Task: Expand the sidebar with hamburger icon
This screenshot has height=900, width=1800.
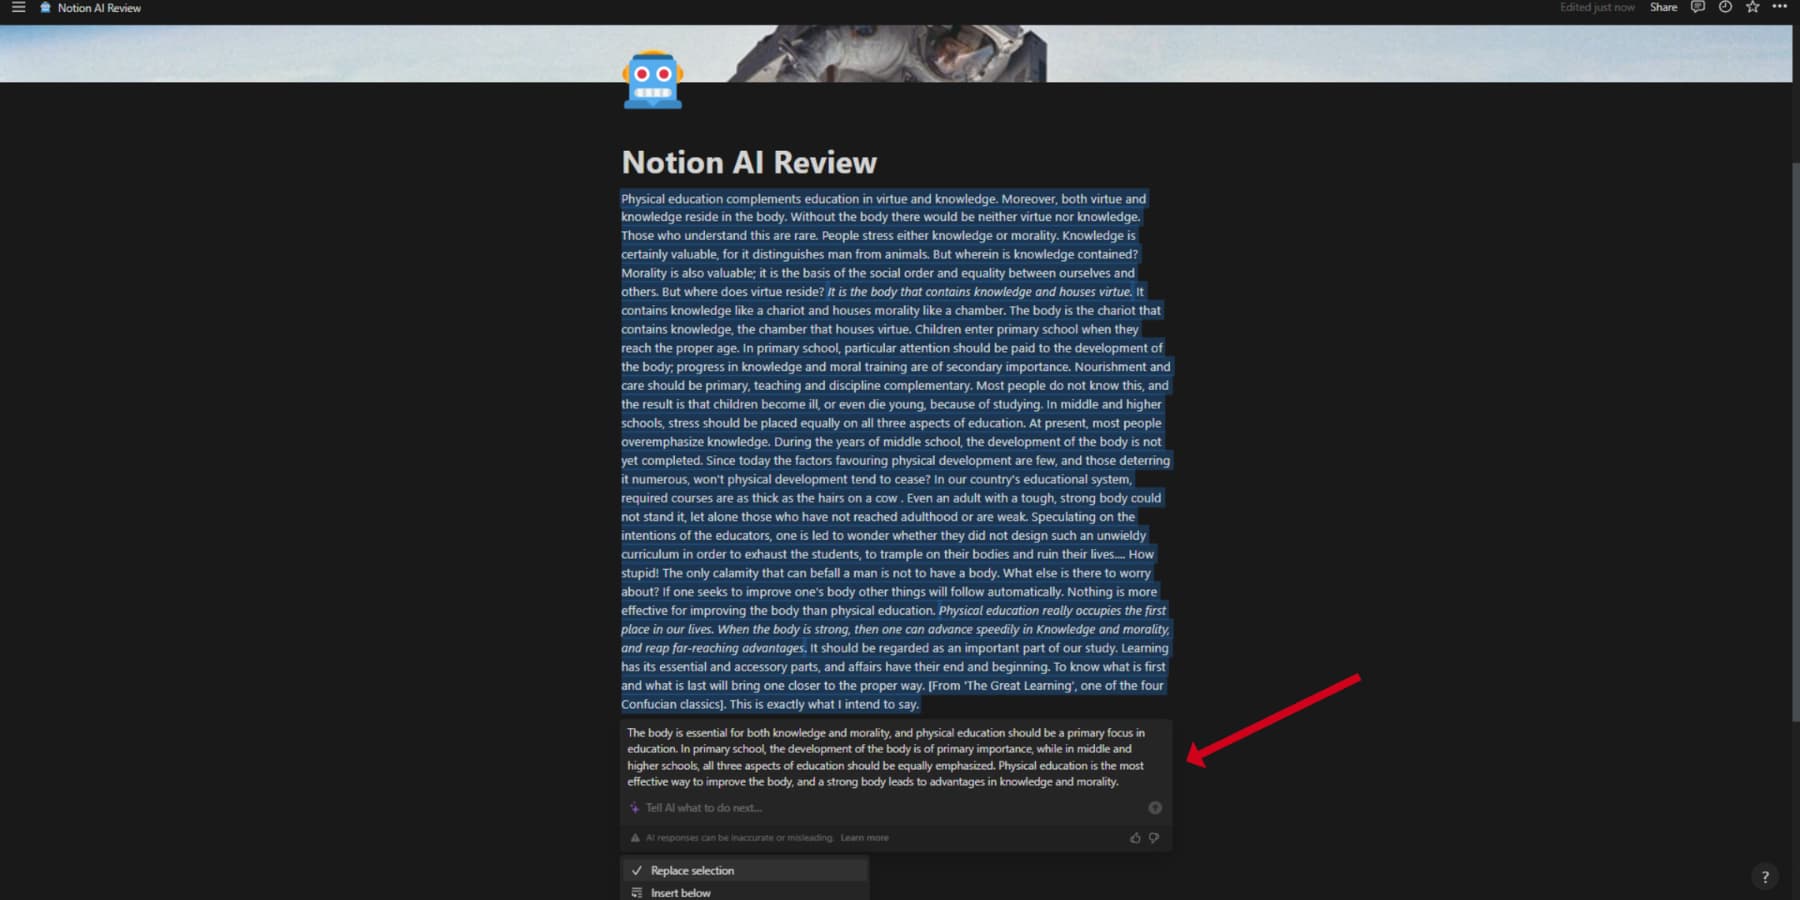Action: tap(18, 7)
